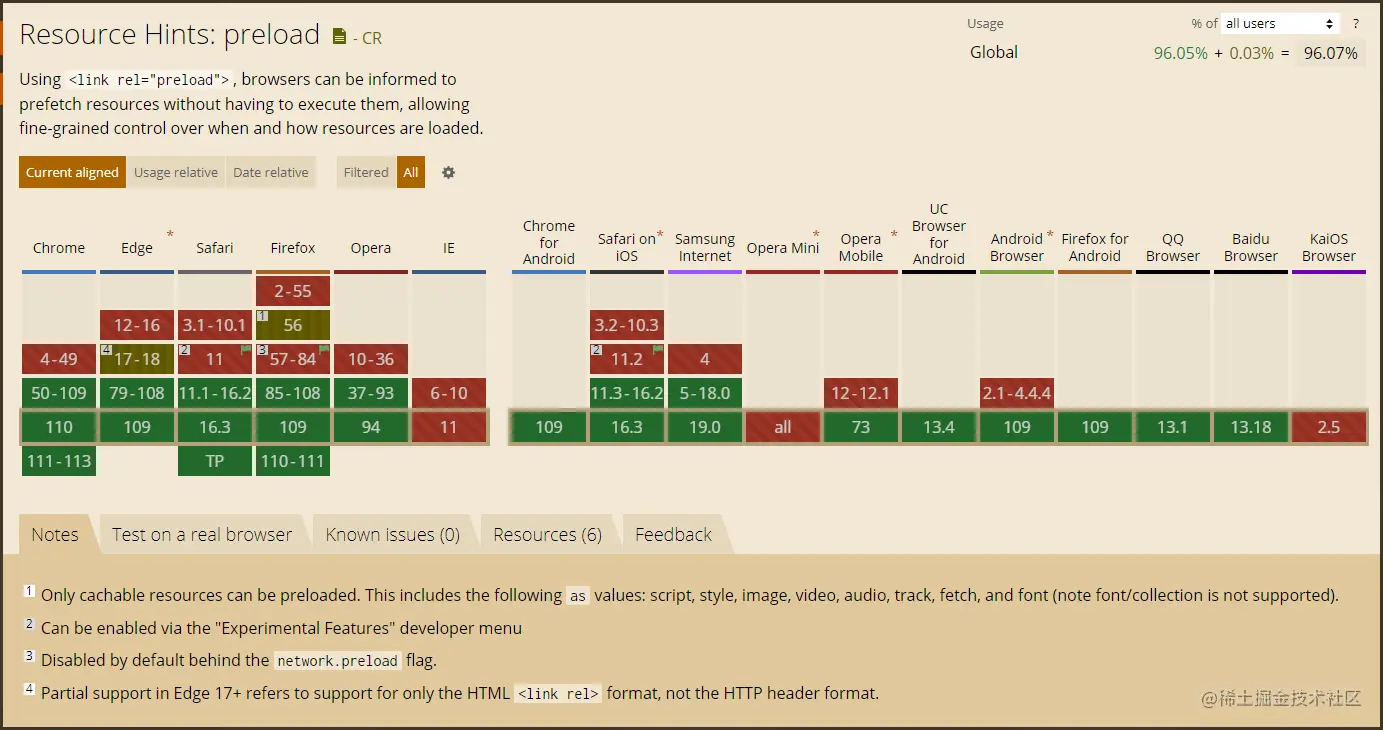Open the all users dropdown
The width and height of the screenshot is (1383, 730).
(x=1280, y=24)
